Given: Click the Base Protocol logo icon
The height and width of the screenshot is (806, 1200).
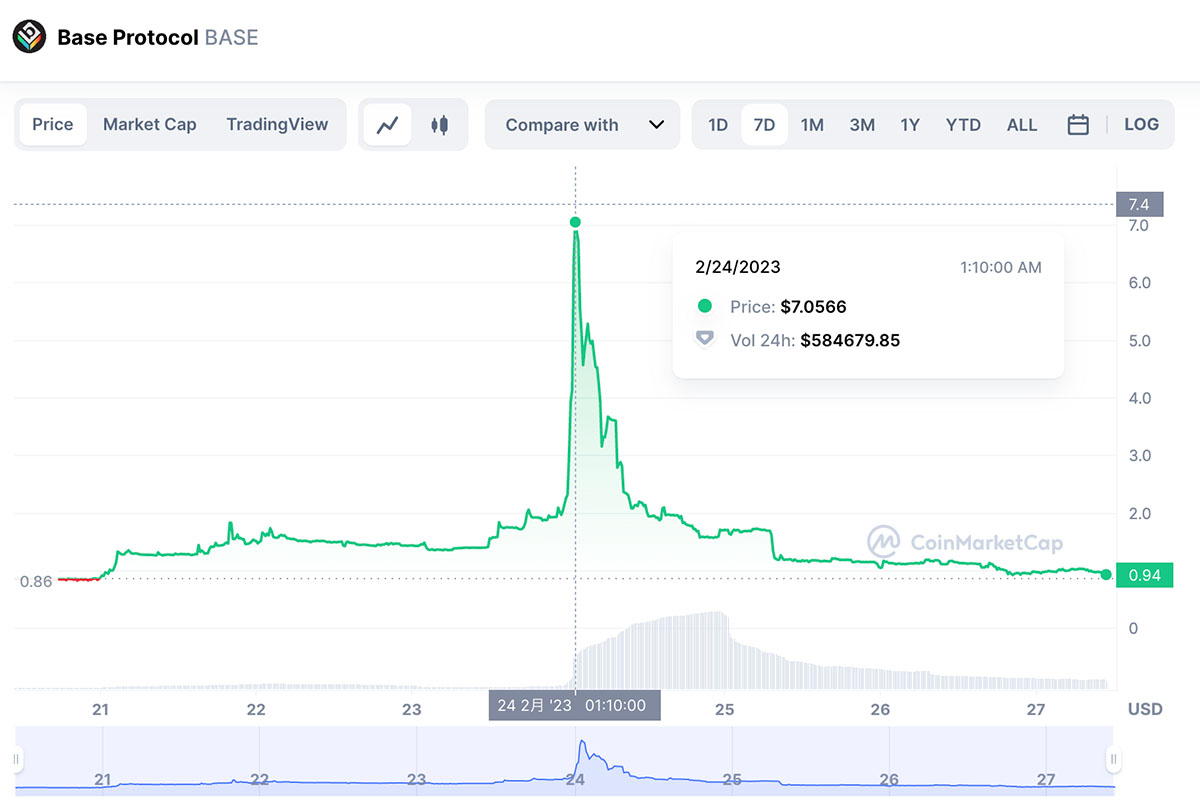Looking at the screenshot, I should [x=29, y=38].
